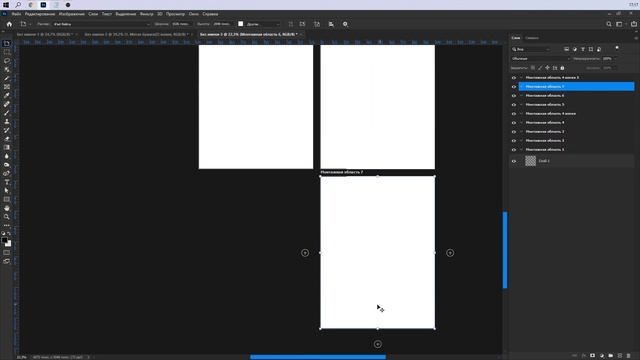
Task: Expand Монтажная область 4 копия 3 group
Action: 521,78
